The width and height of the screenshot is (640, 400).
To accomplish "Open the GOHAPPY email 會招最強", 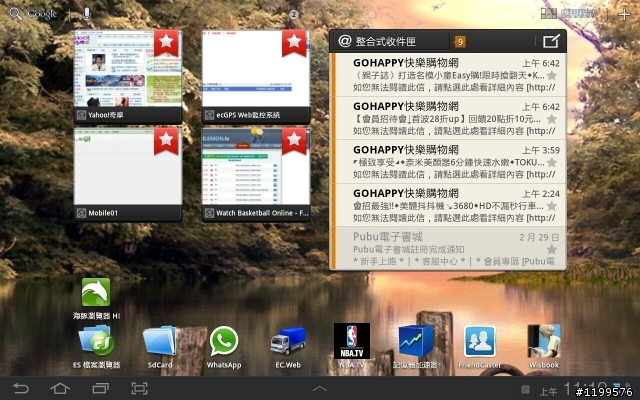I will coord(448,205).
